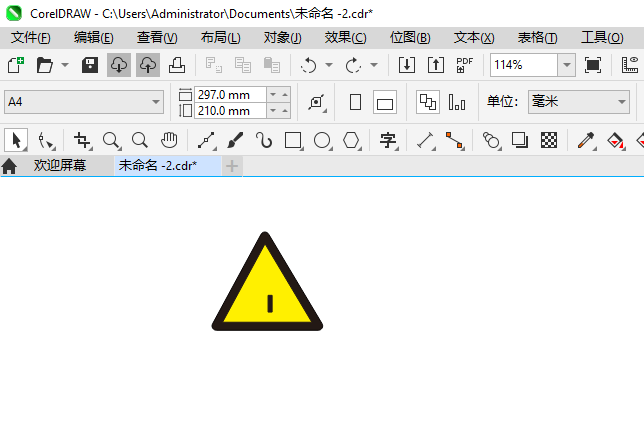The height and width of the screenshot is (439, 644).
Task: Select the Pan hand tool
Action: 169,140
